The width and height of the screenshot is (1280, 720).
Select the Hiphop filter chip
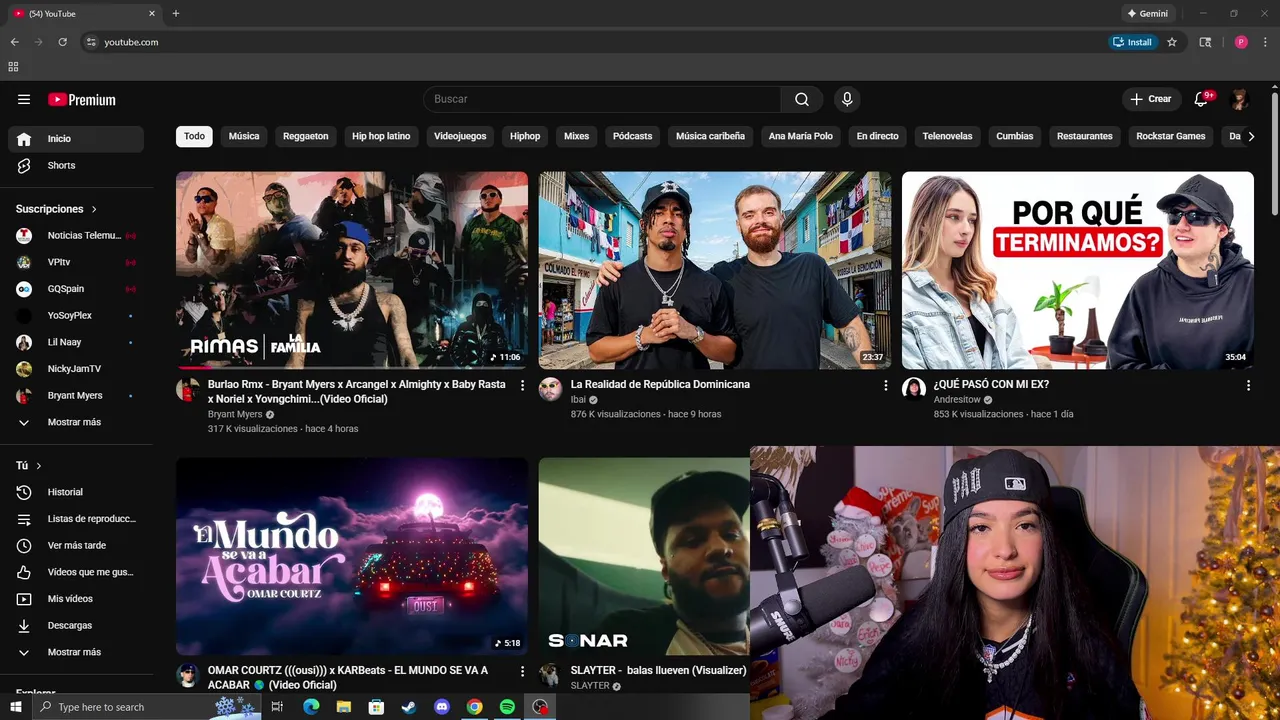point(525,136)
